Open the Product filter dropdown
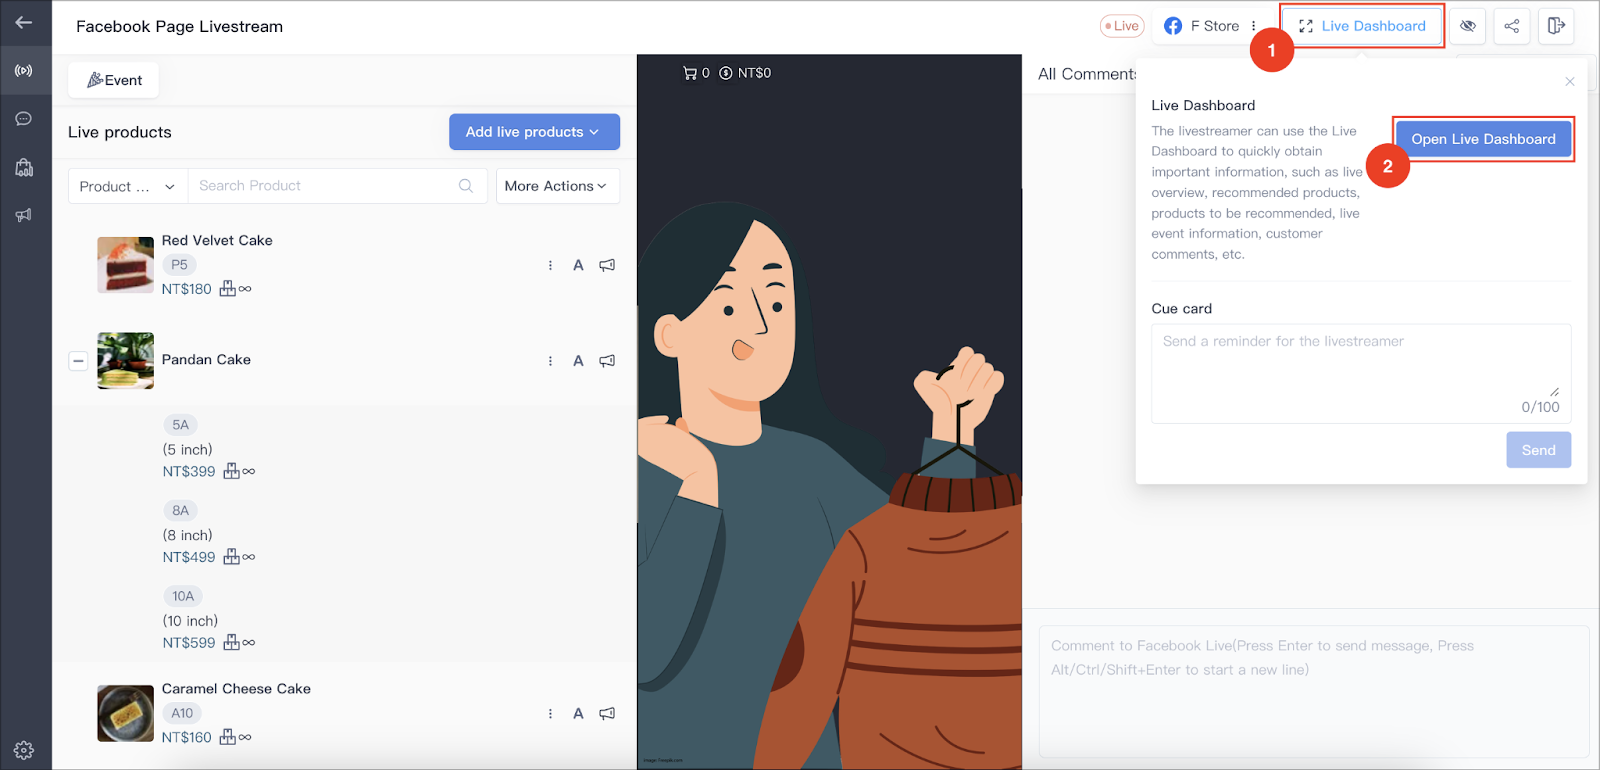Screen dimensions: 1600x770 (127, 186)
